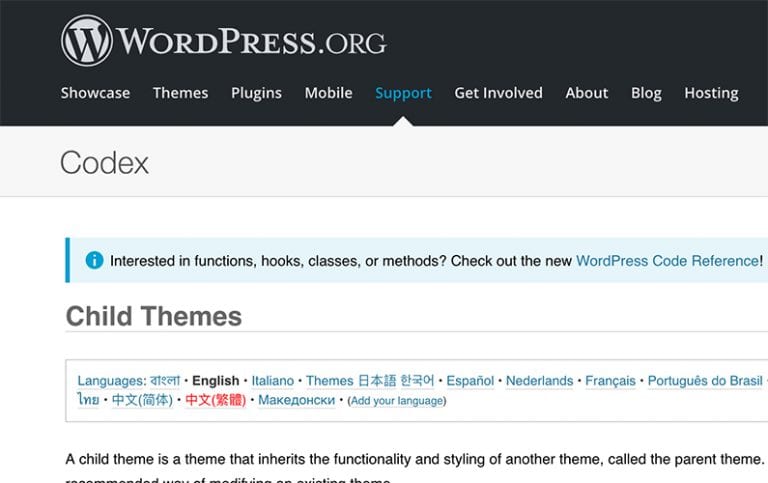768x483 pixels.
Task: Open the highlighted Support tab
Action: [x=403, y=93]
